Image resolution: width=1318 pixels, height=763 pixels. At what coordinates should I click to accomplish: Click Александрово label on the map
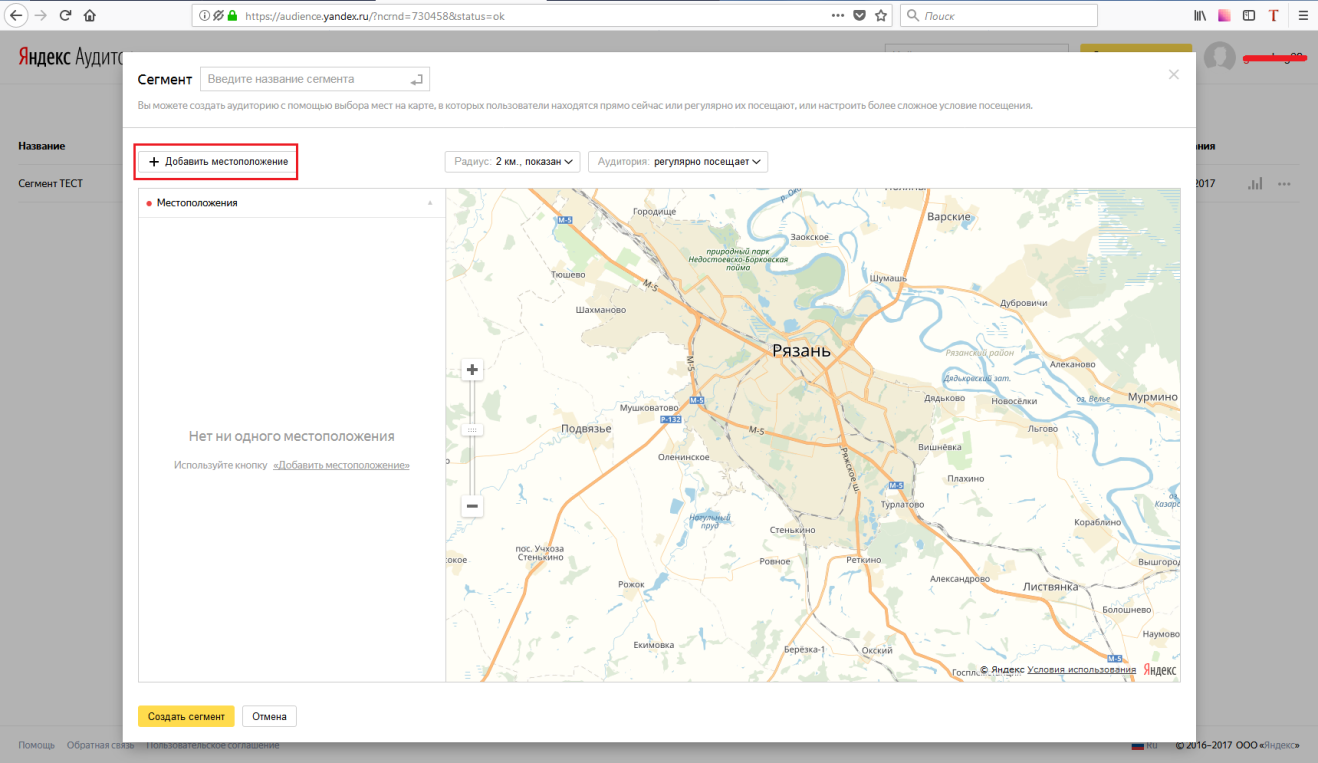point(960,579)
